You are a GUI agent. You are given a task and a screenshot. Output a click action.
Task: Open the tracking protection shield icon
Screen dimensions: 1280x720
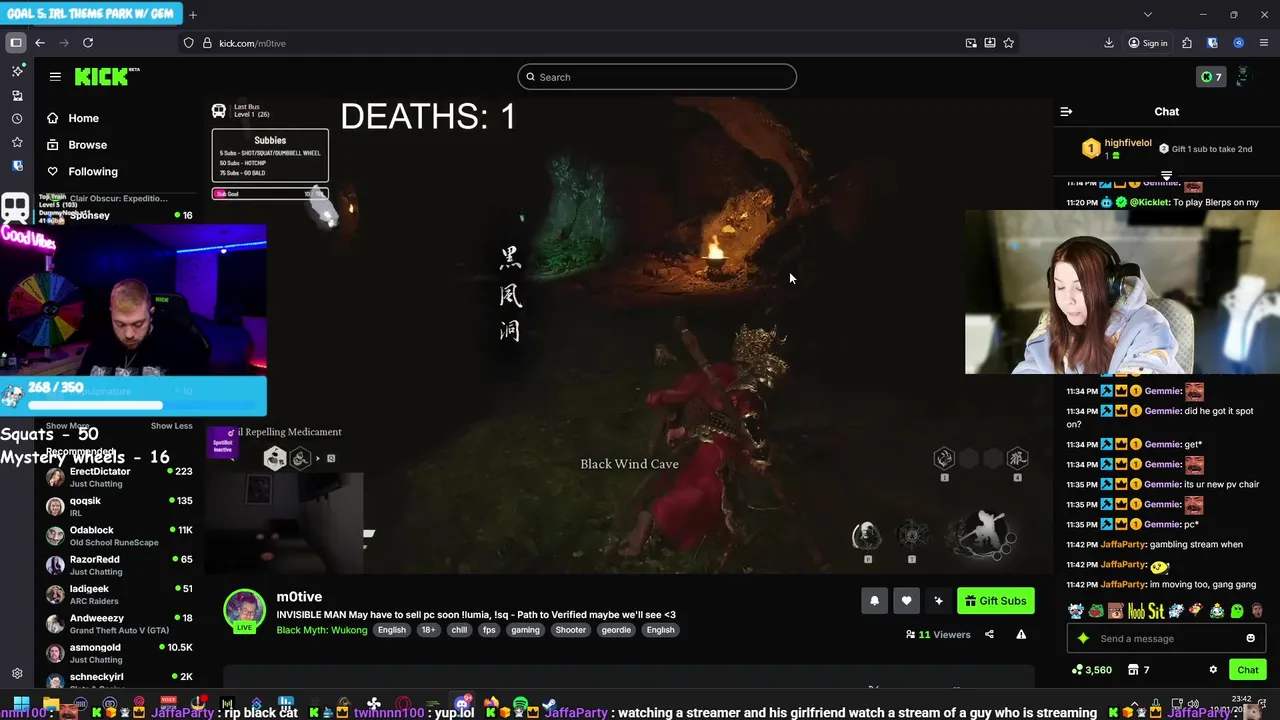click(x=189, y=43)
